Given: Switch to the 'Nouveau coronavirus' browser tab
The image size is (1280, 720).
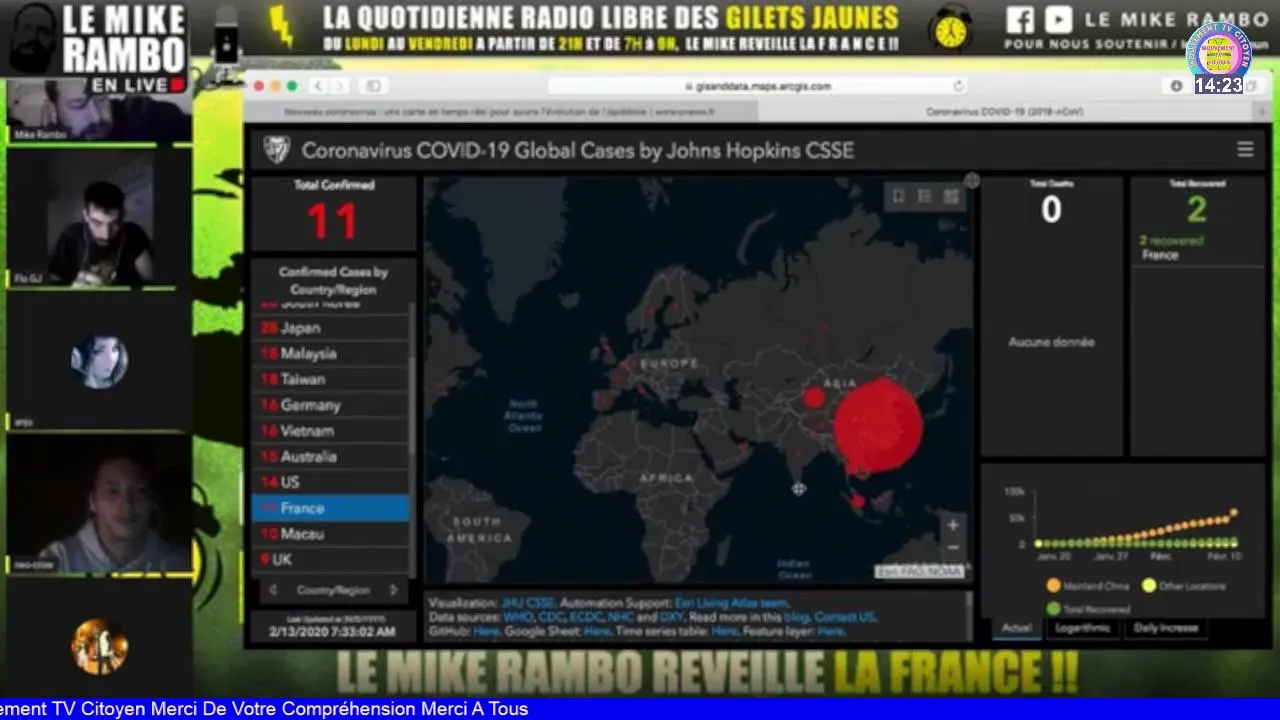Looking at the screenshot, I should click(x=500, y=112).
